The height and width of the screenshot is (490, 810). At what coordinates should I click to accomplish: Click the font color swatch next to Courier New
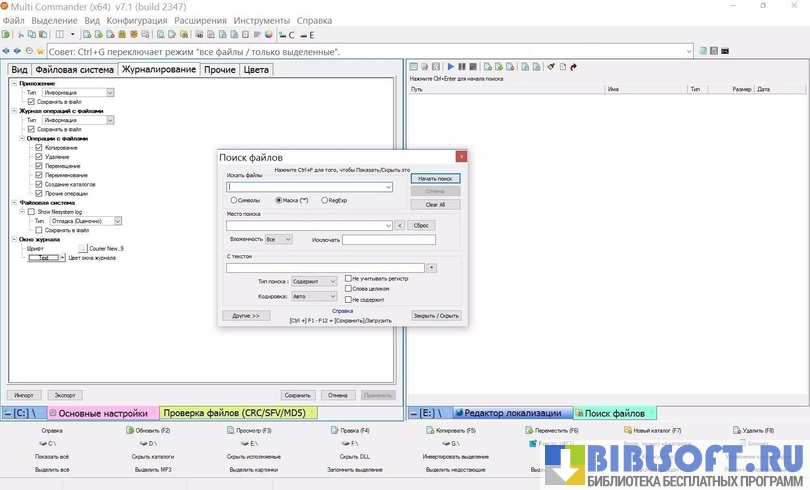tap(82, 248)
